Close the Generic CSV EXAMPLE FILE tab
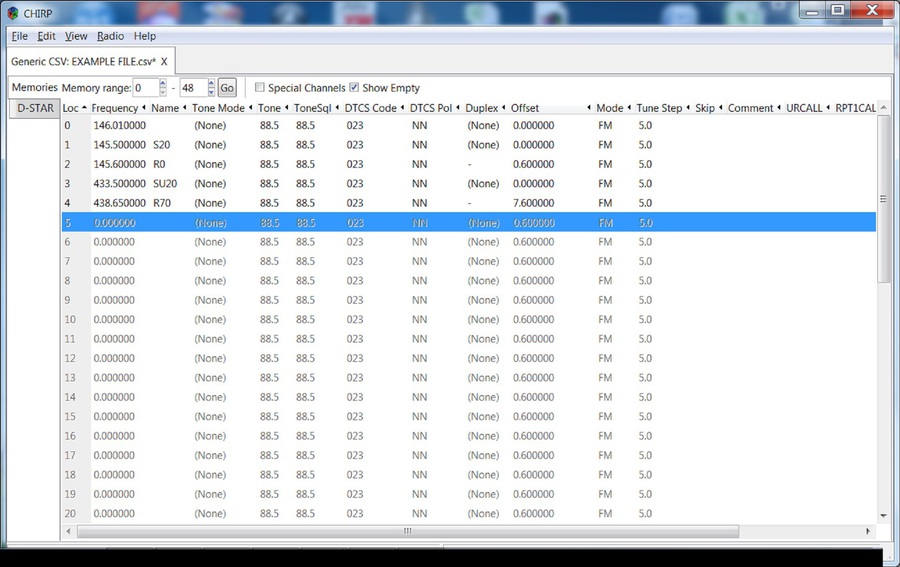 (164, 62)
